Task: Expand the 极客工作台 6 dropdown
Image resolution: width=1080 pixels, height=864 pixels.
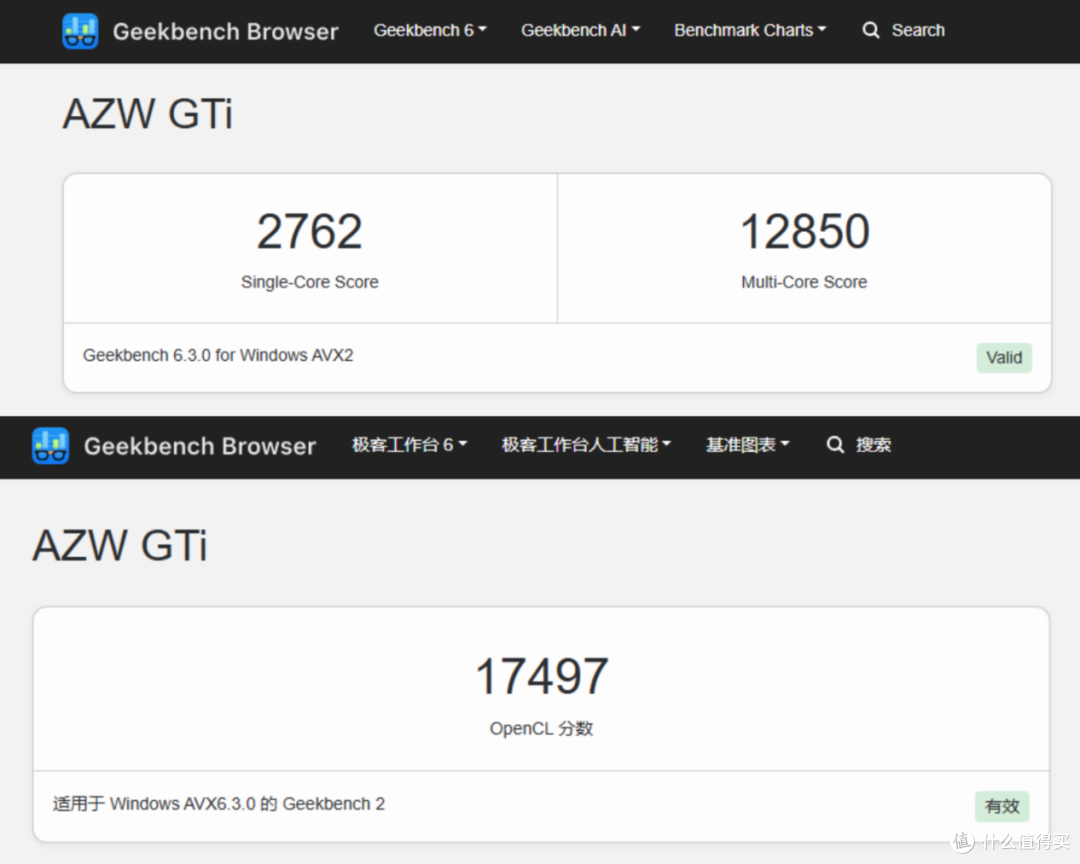Action: pos(409,445)
